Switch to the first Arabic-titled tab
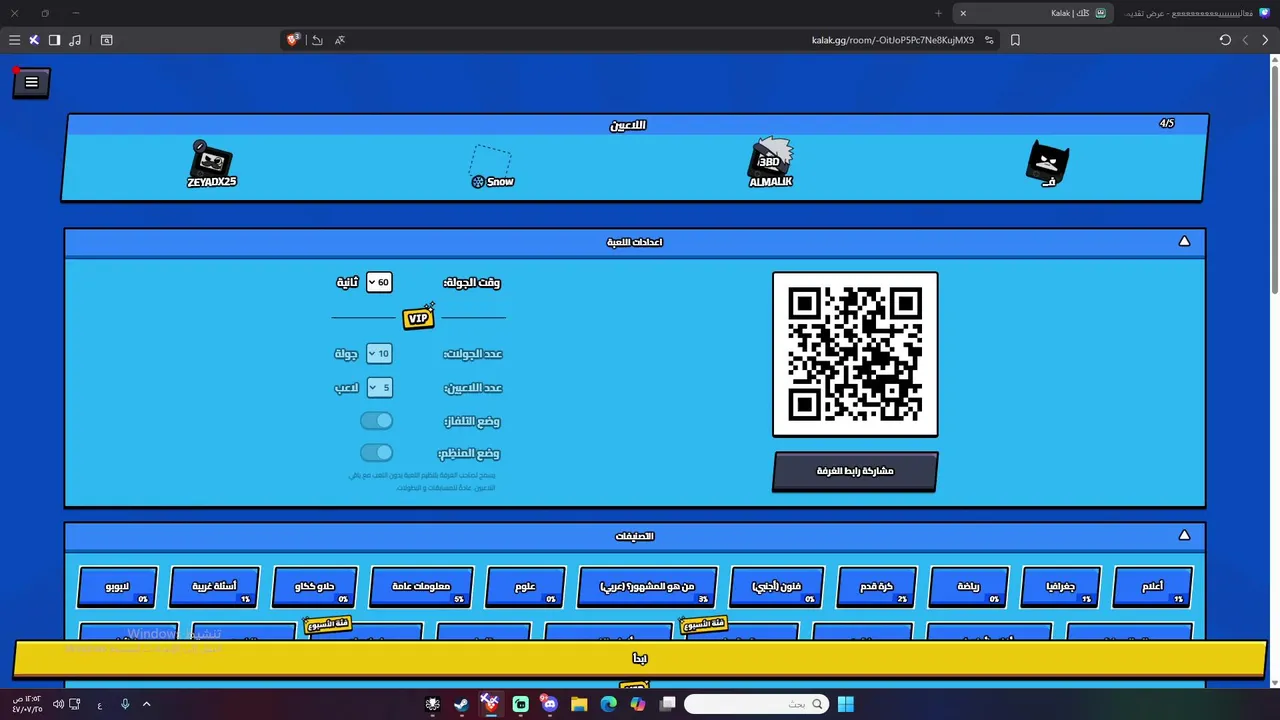 click(x=1195, y=13)
